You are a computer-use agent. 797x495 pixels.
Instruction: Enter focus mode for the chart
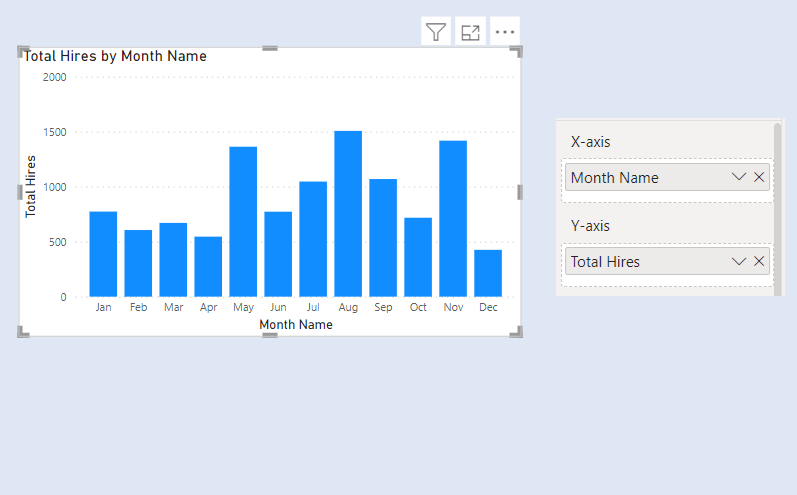[x=470, y=32]
